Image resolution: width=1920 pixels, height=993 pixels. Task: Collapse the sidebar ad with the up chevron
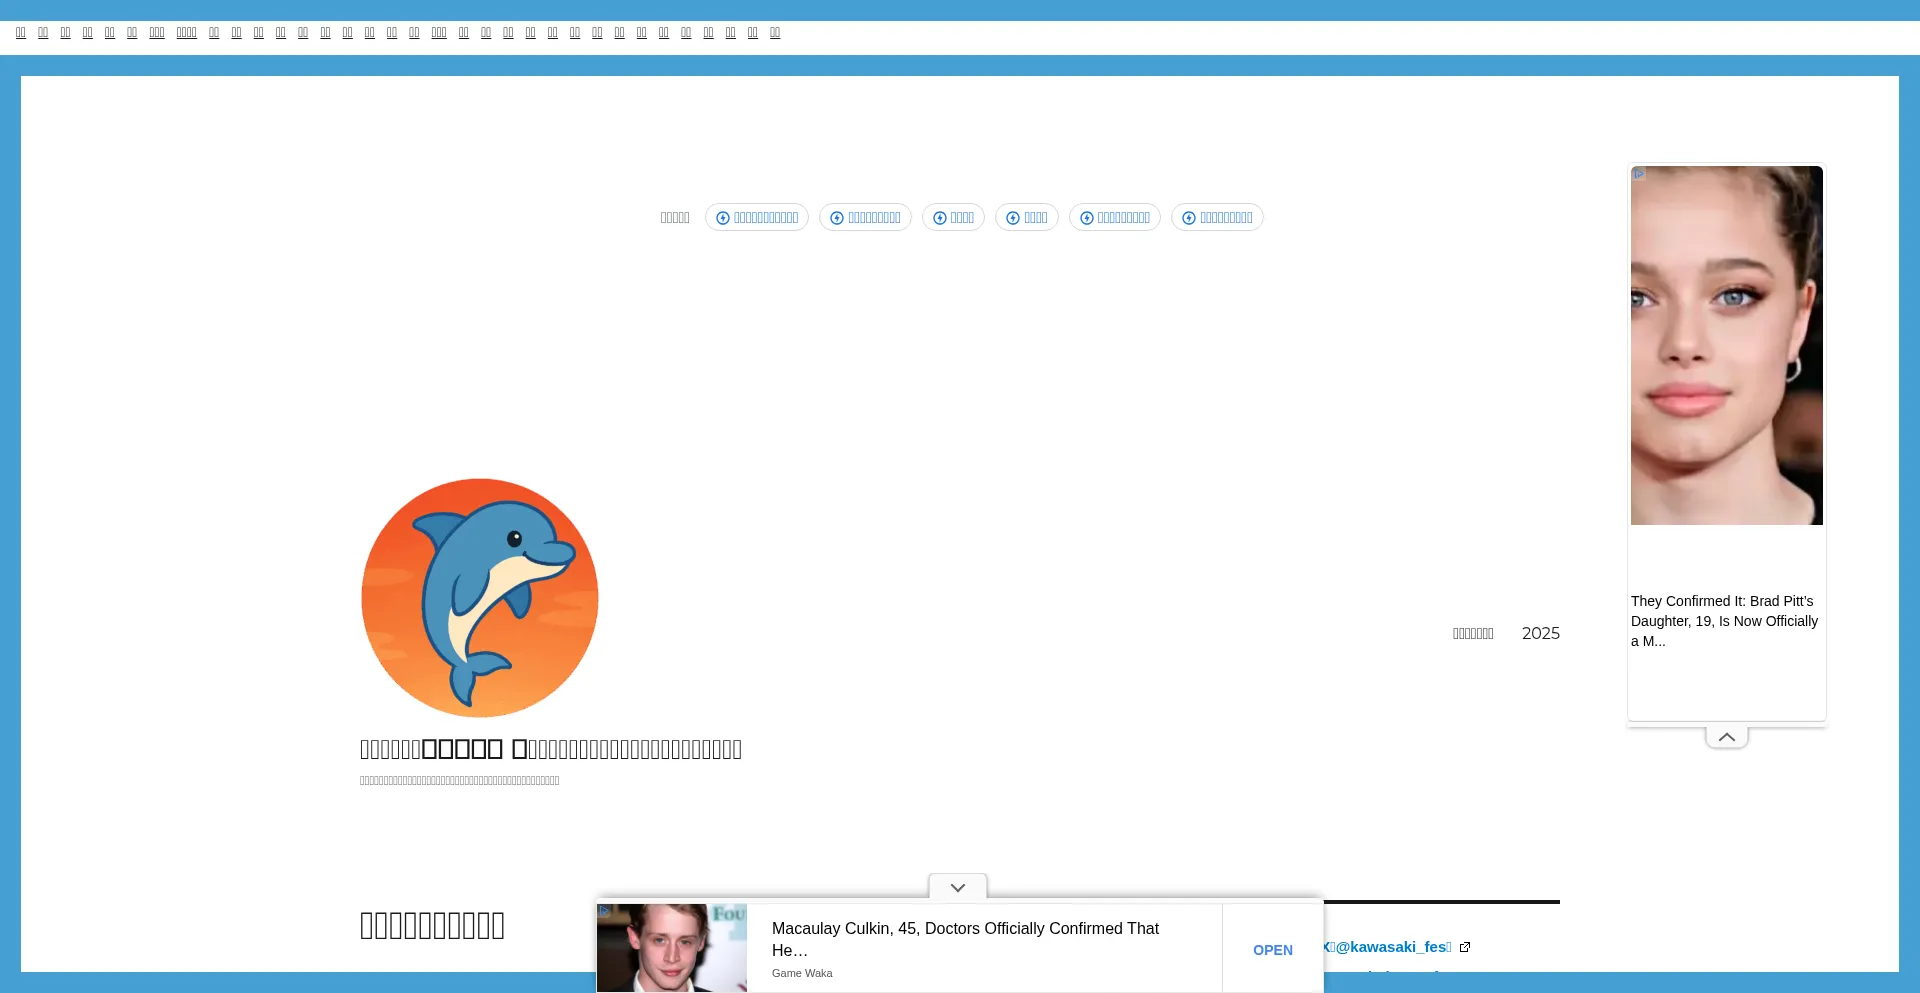(x=1726, y=737)
